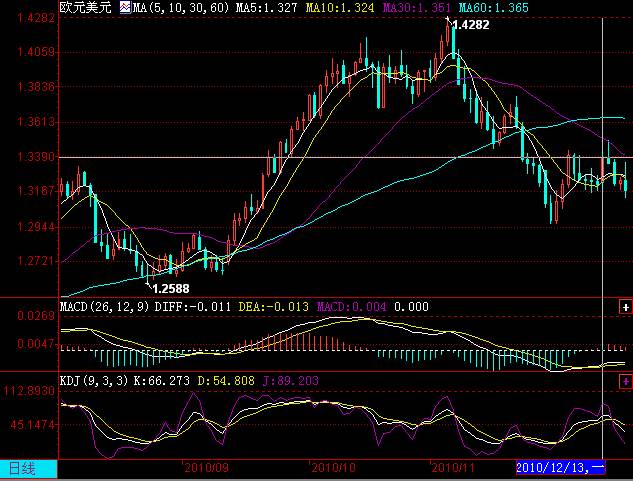Select the 日线 period tab
Screen dimensions: 633x481
click(x=28, y=468)
